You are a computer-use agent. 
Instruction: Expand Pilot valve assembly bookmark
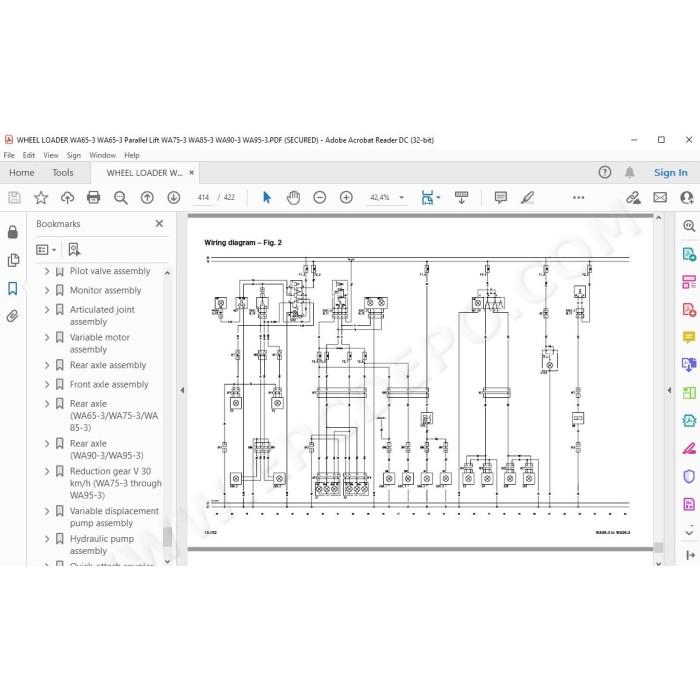point(47,271)
